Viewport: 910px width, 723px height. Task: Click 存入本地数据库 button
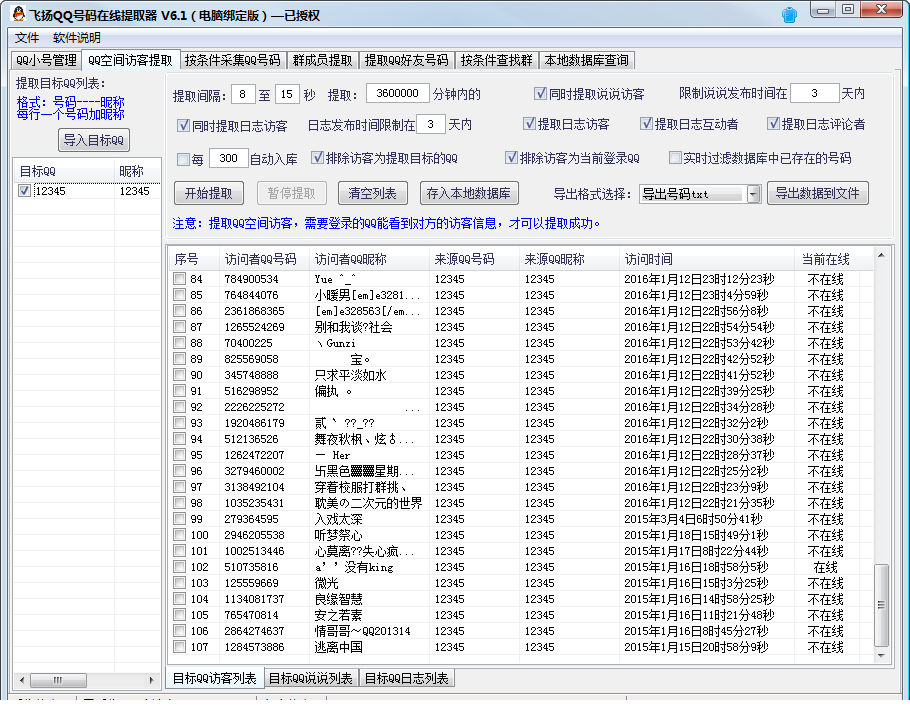[469, 193]
